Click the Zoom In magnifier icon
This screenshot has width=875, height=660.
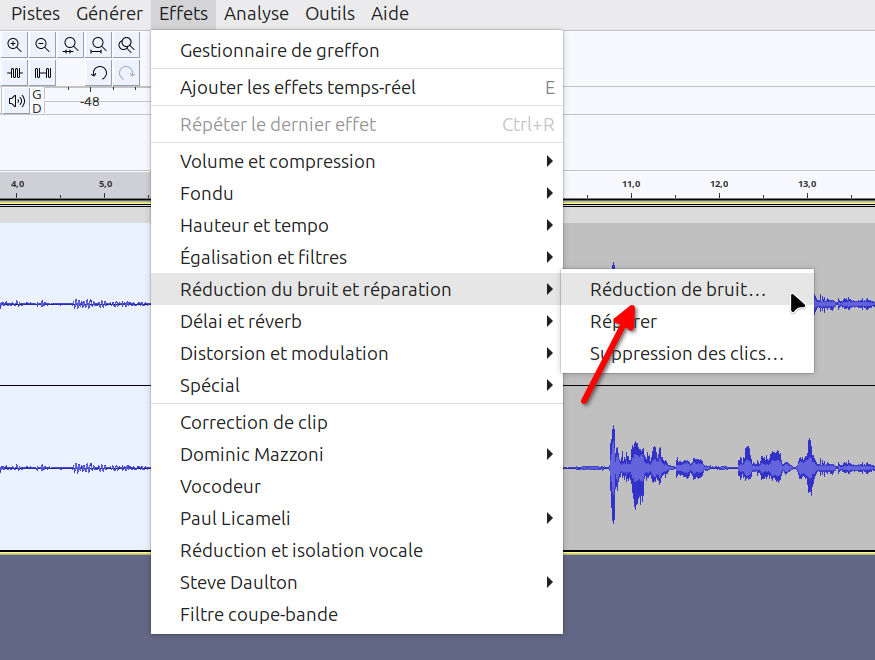coord(14,45)
